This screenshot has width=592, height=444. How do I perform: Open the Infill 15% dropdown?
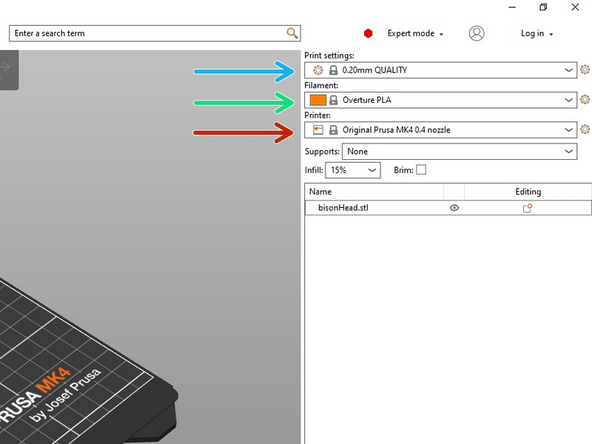pyautogui.click(x=353, y=170)
